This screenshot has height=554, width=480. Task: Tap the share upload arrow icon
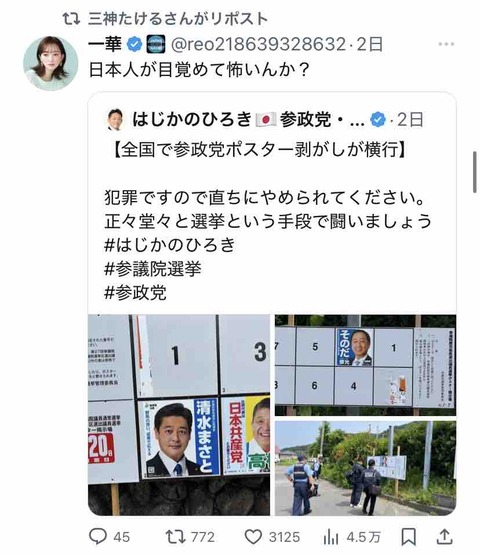445,536
